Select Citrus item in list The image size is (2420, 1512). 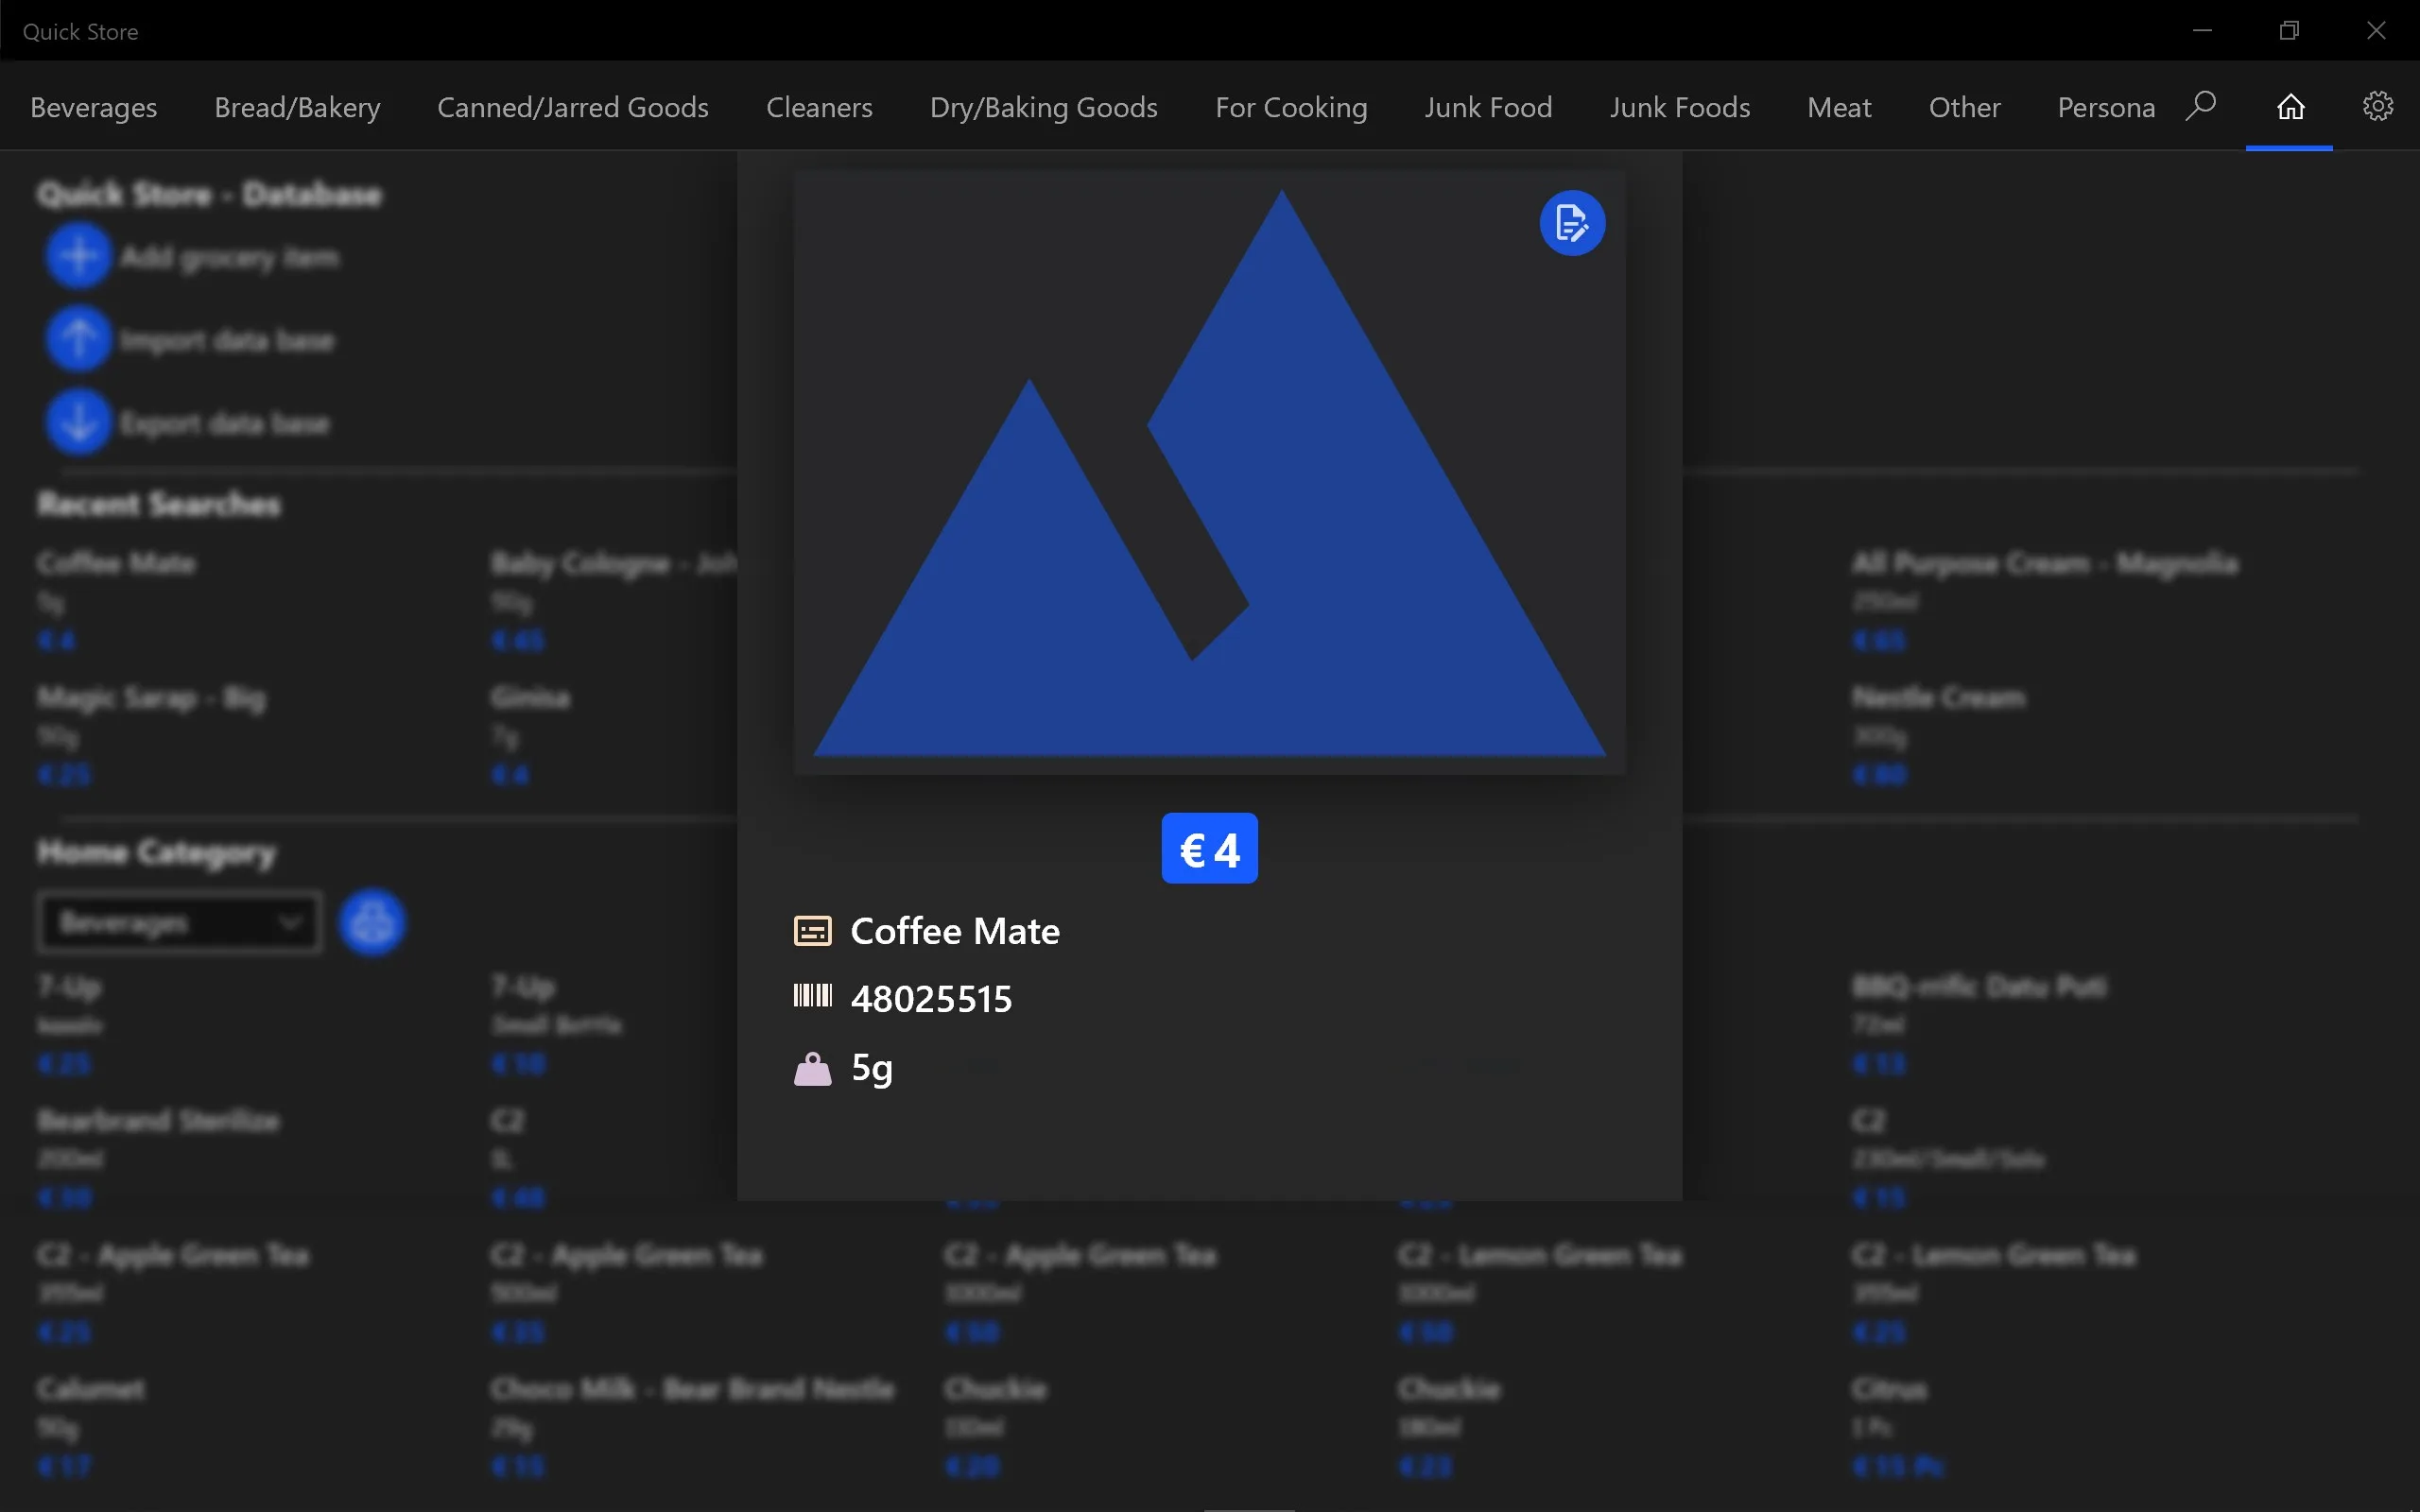1898,1426
